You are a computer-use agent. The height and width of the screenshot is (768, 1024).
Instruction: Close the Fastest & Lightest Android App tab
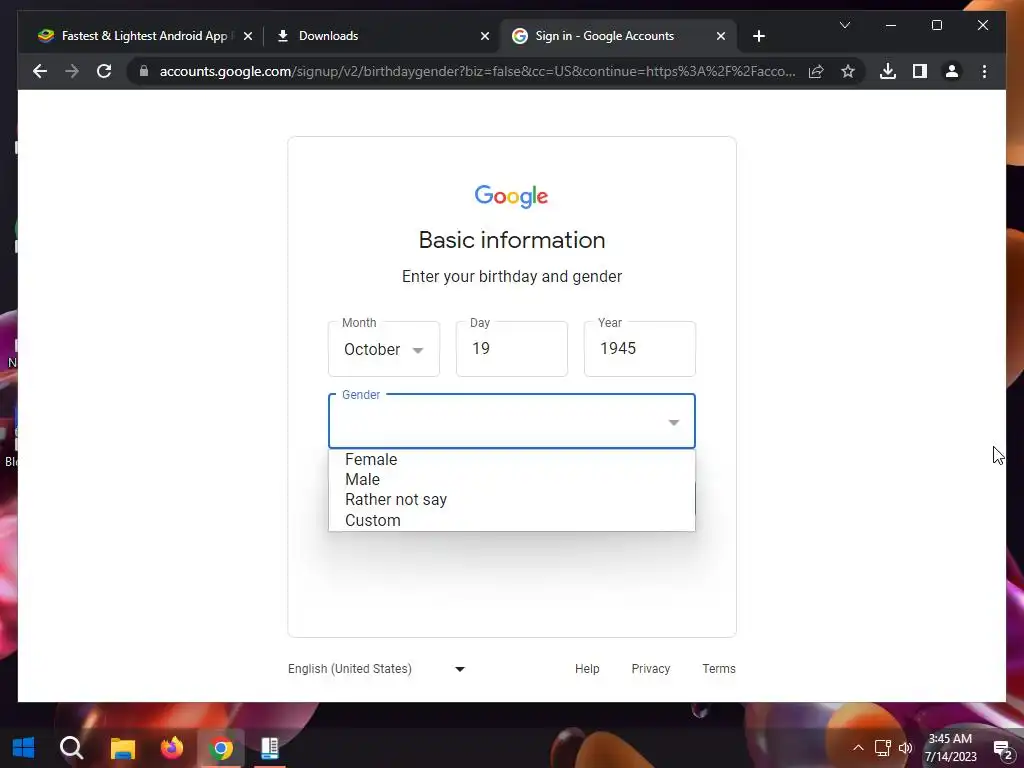pyautogui.click(x=248, y=36)
